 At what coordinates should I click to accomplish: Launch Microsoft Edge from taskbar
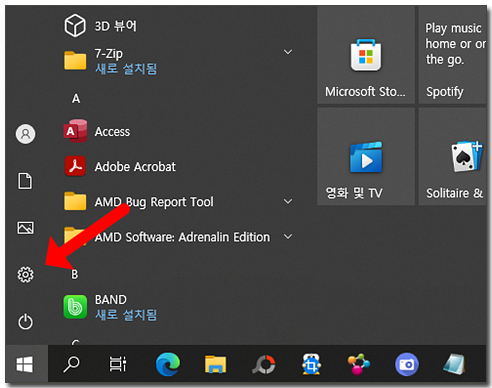168,364
